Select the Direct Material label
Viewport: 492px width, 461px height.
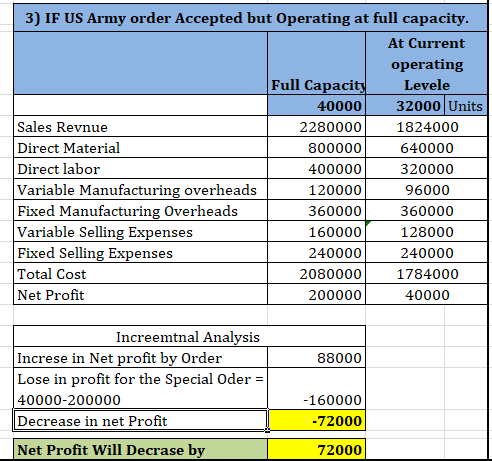pyautogui.click(x=140, y=148)
